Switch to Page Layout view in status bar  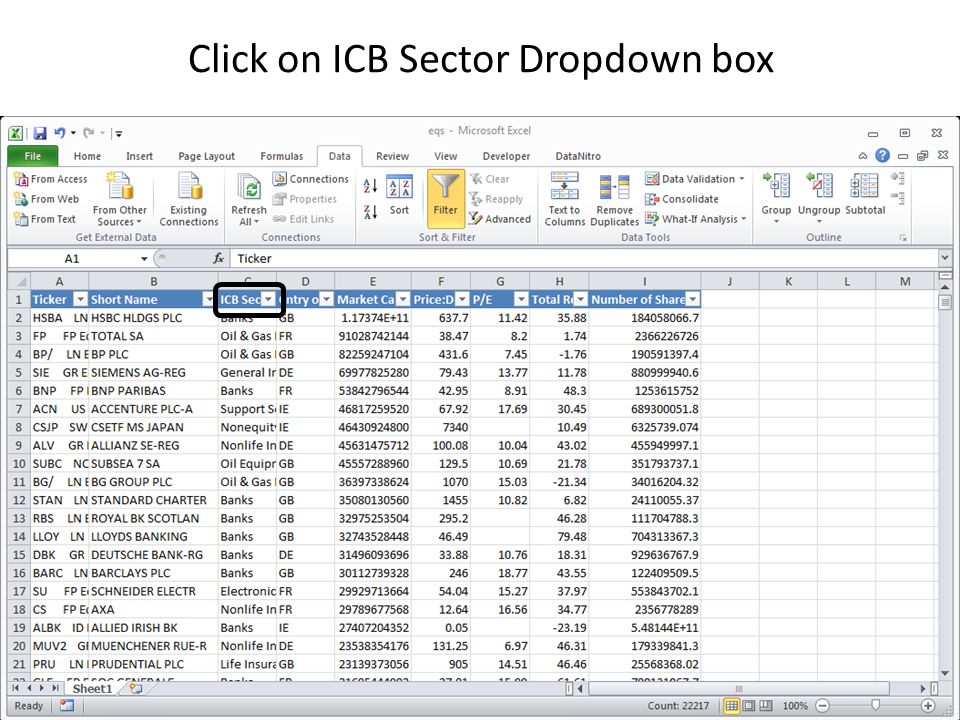pyautogui.click(x=749, y=706)
